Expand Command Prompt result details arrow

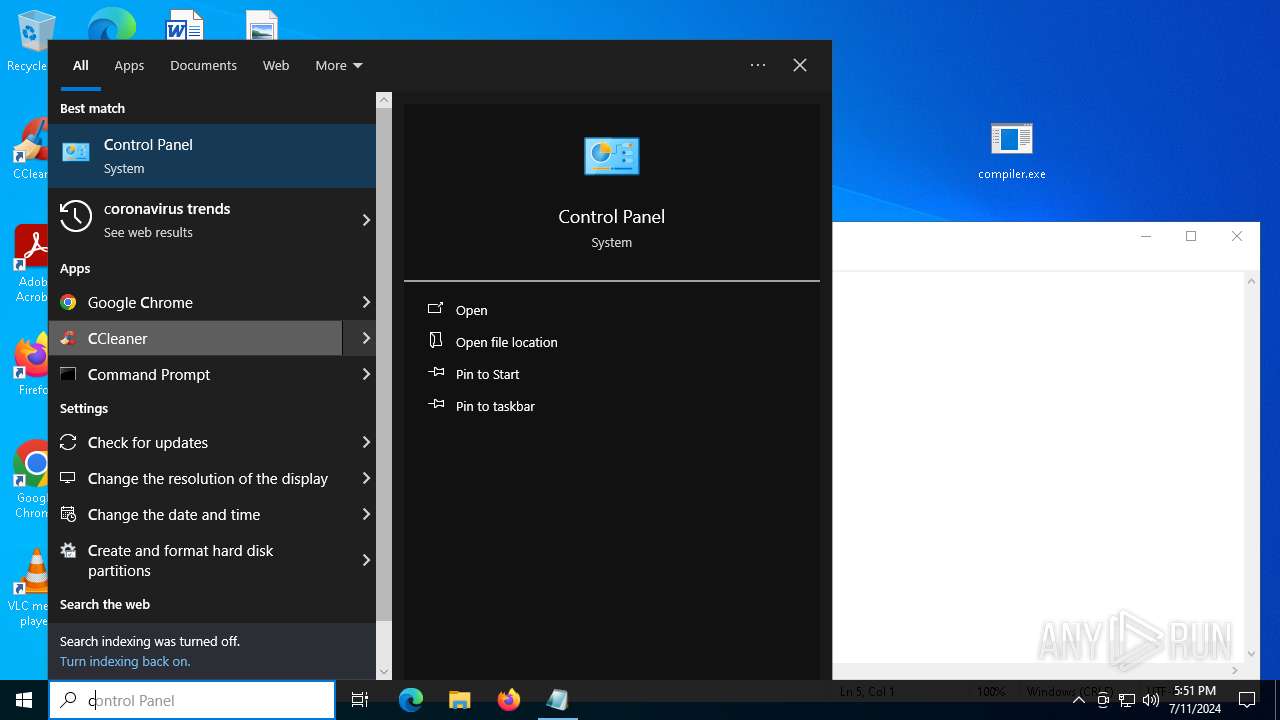[x=366, y=374]
